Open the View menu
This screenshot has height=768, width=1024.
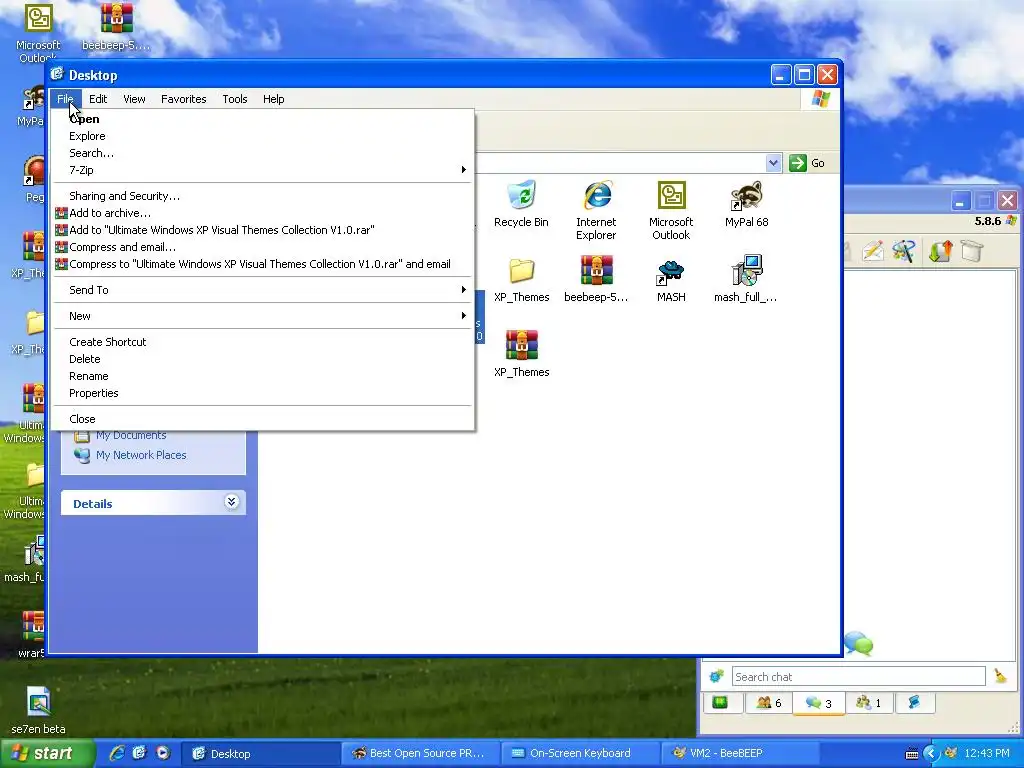pos(134,99)
